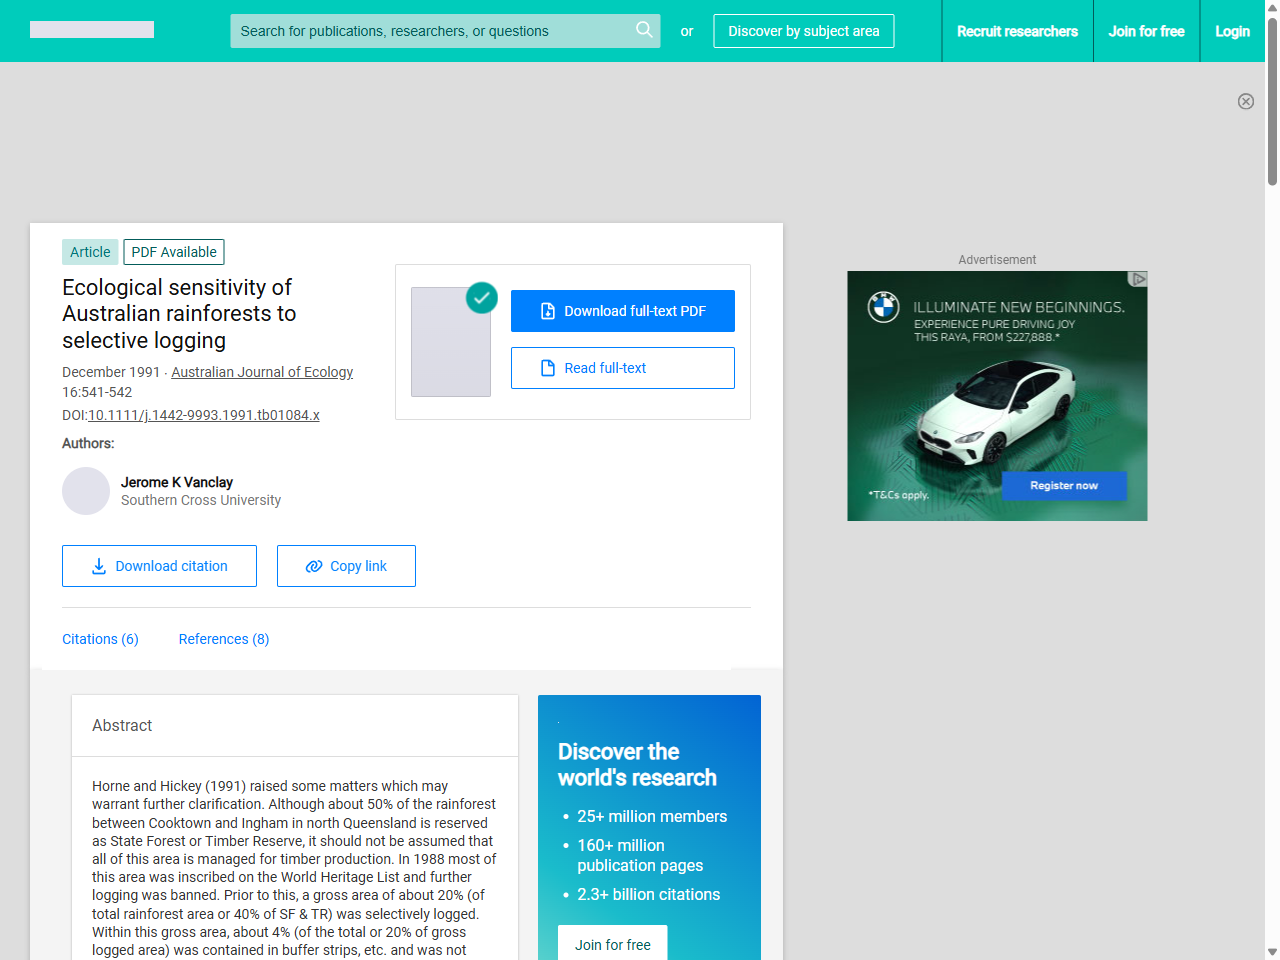Click the green checkmark on the PDF preview
The height and width of the screenshot is (960, 1280).
pos(481,298)
